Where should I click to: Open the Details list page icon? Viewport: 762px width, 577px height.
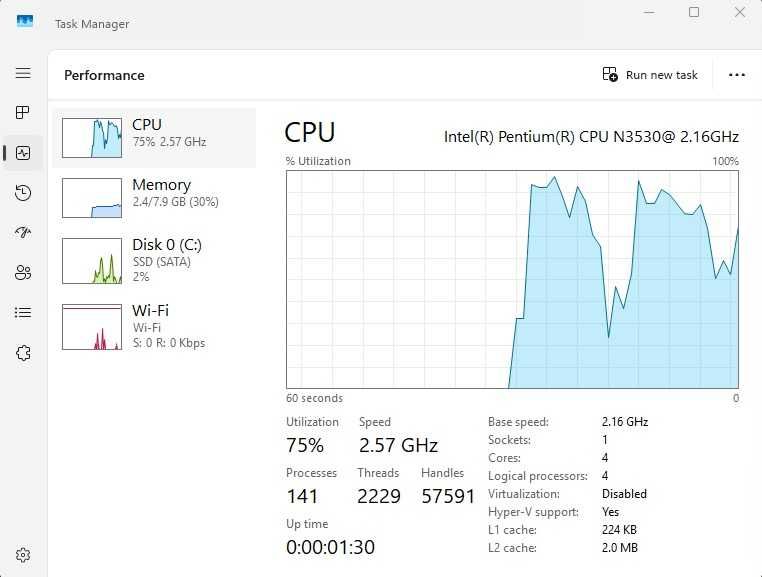[x=23, y=312]
